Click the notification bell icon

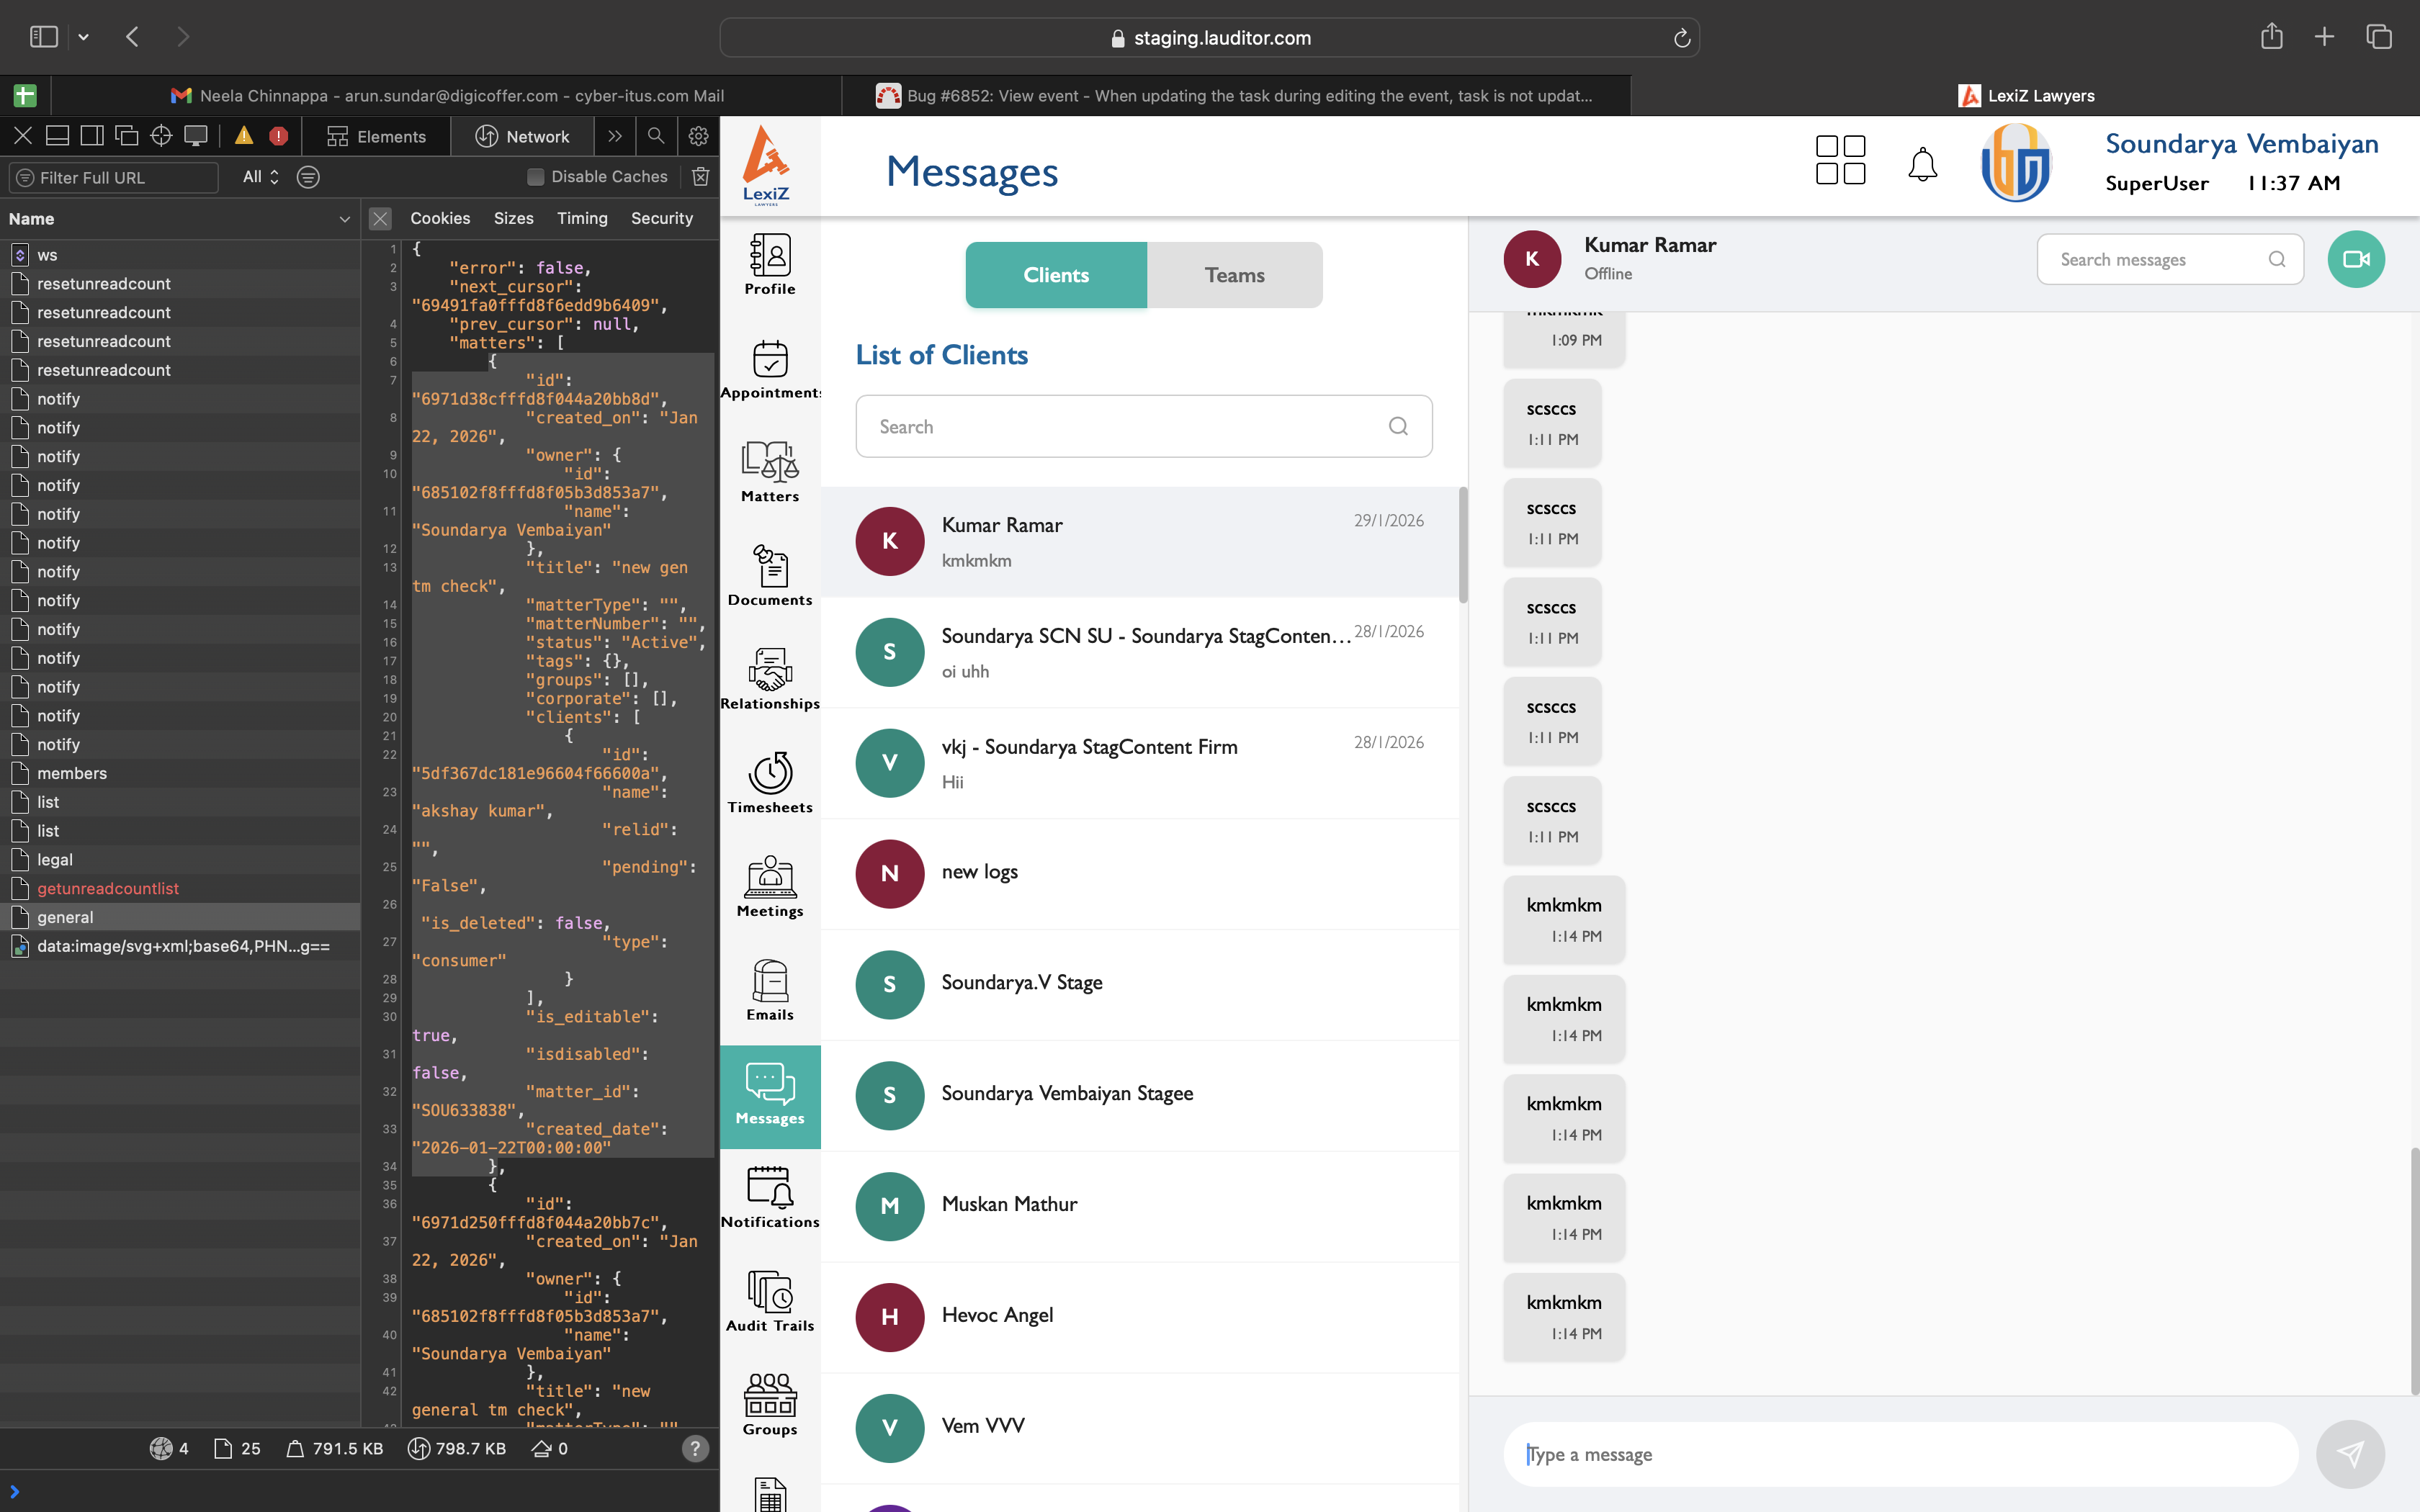[x=1921, y=164]
